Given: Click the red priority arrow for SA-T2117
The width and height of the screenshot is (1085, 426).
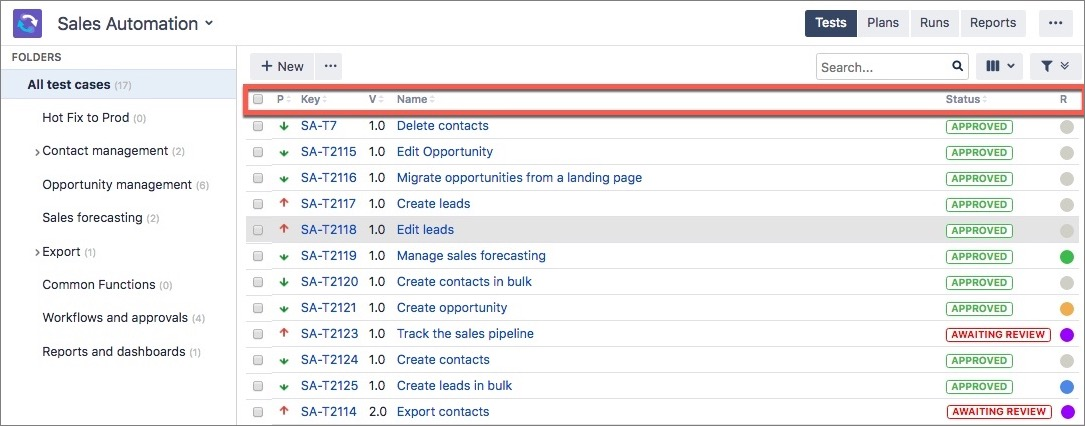Looking at the screenshot, I should point(284,204).
